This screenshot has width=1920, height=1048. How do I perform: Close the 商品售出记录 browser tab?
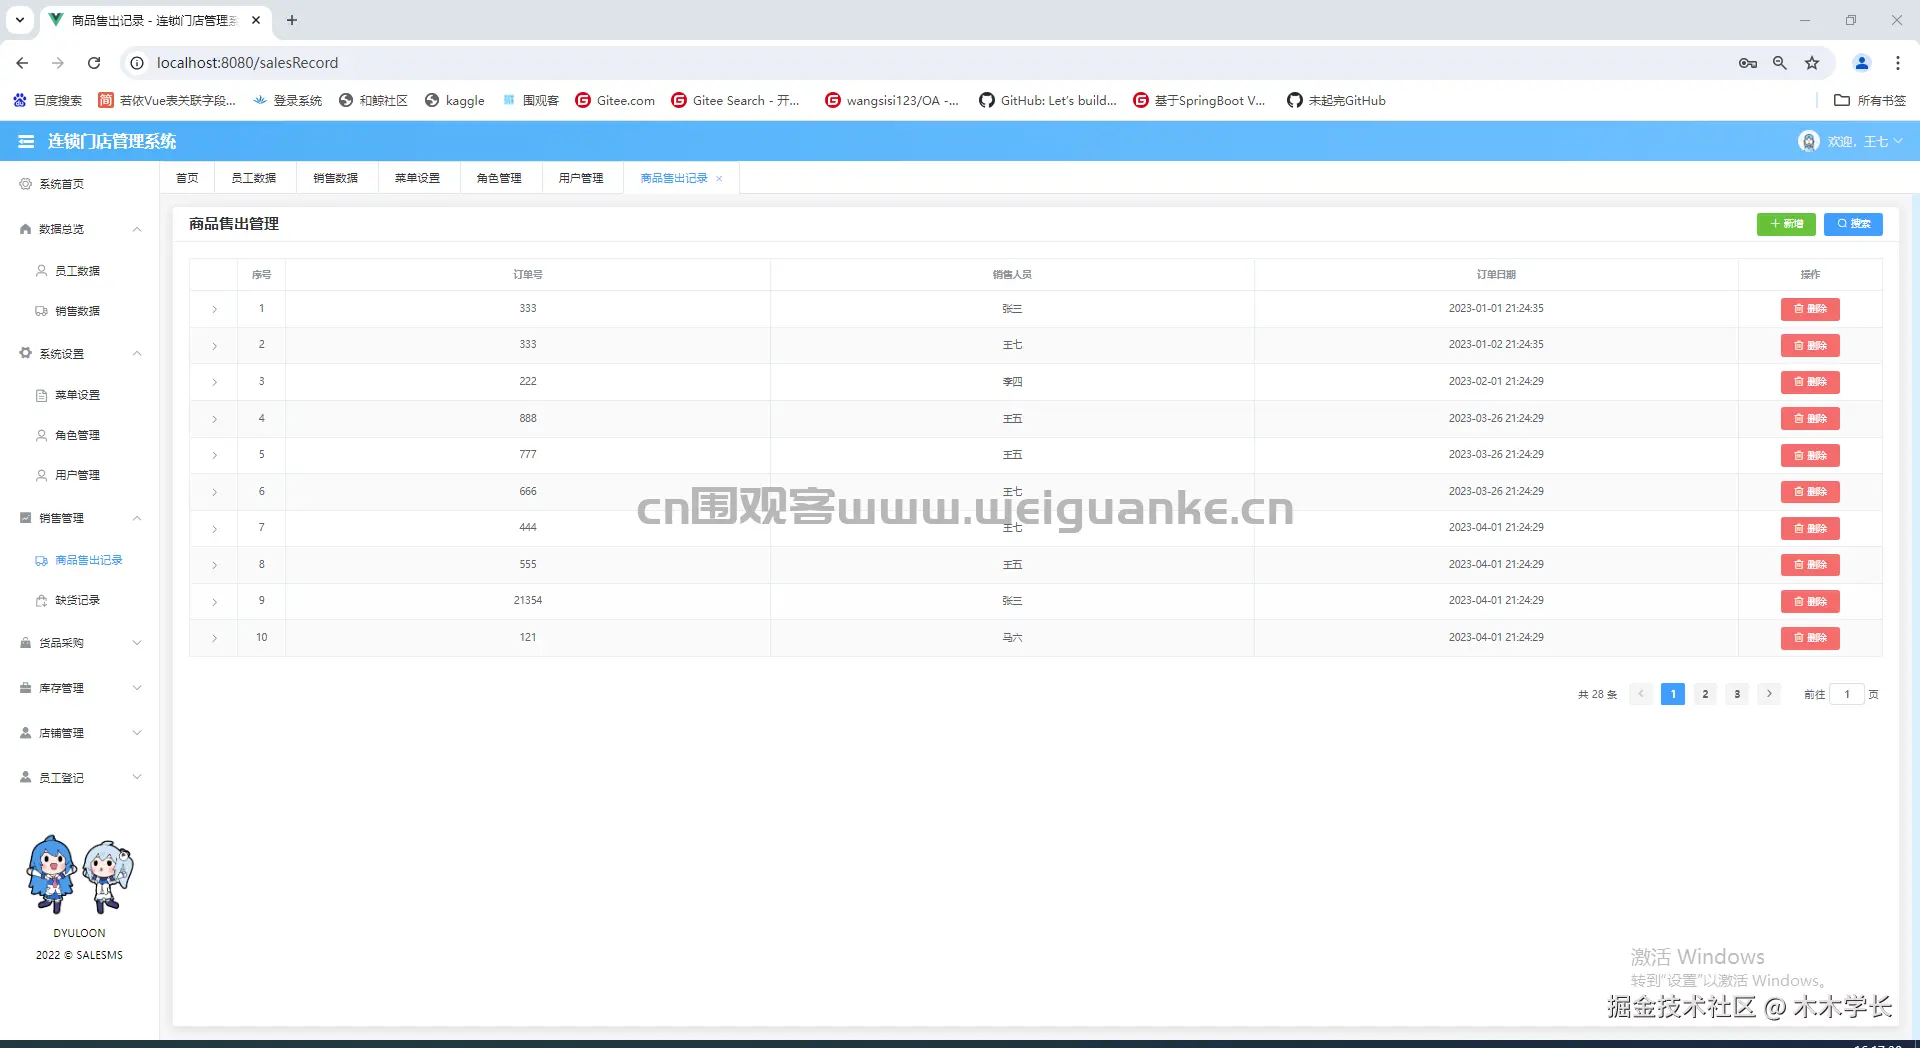point(256,20)
